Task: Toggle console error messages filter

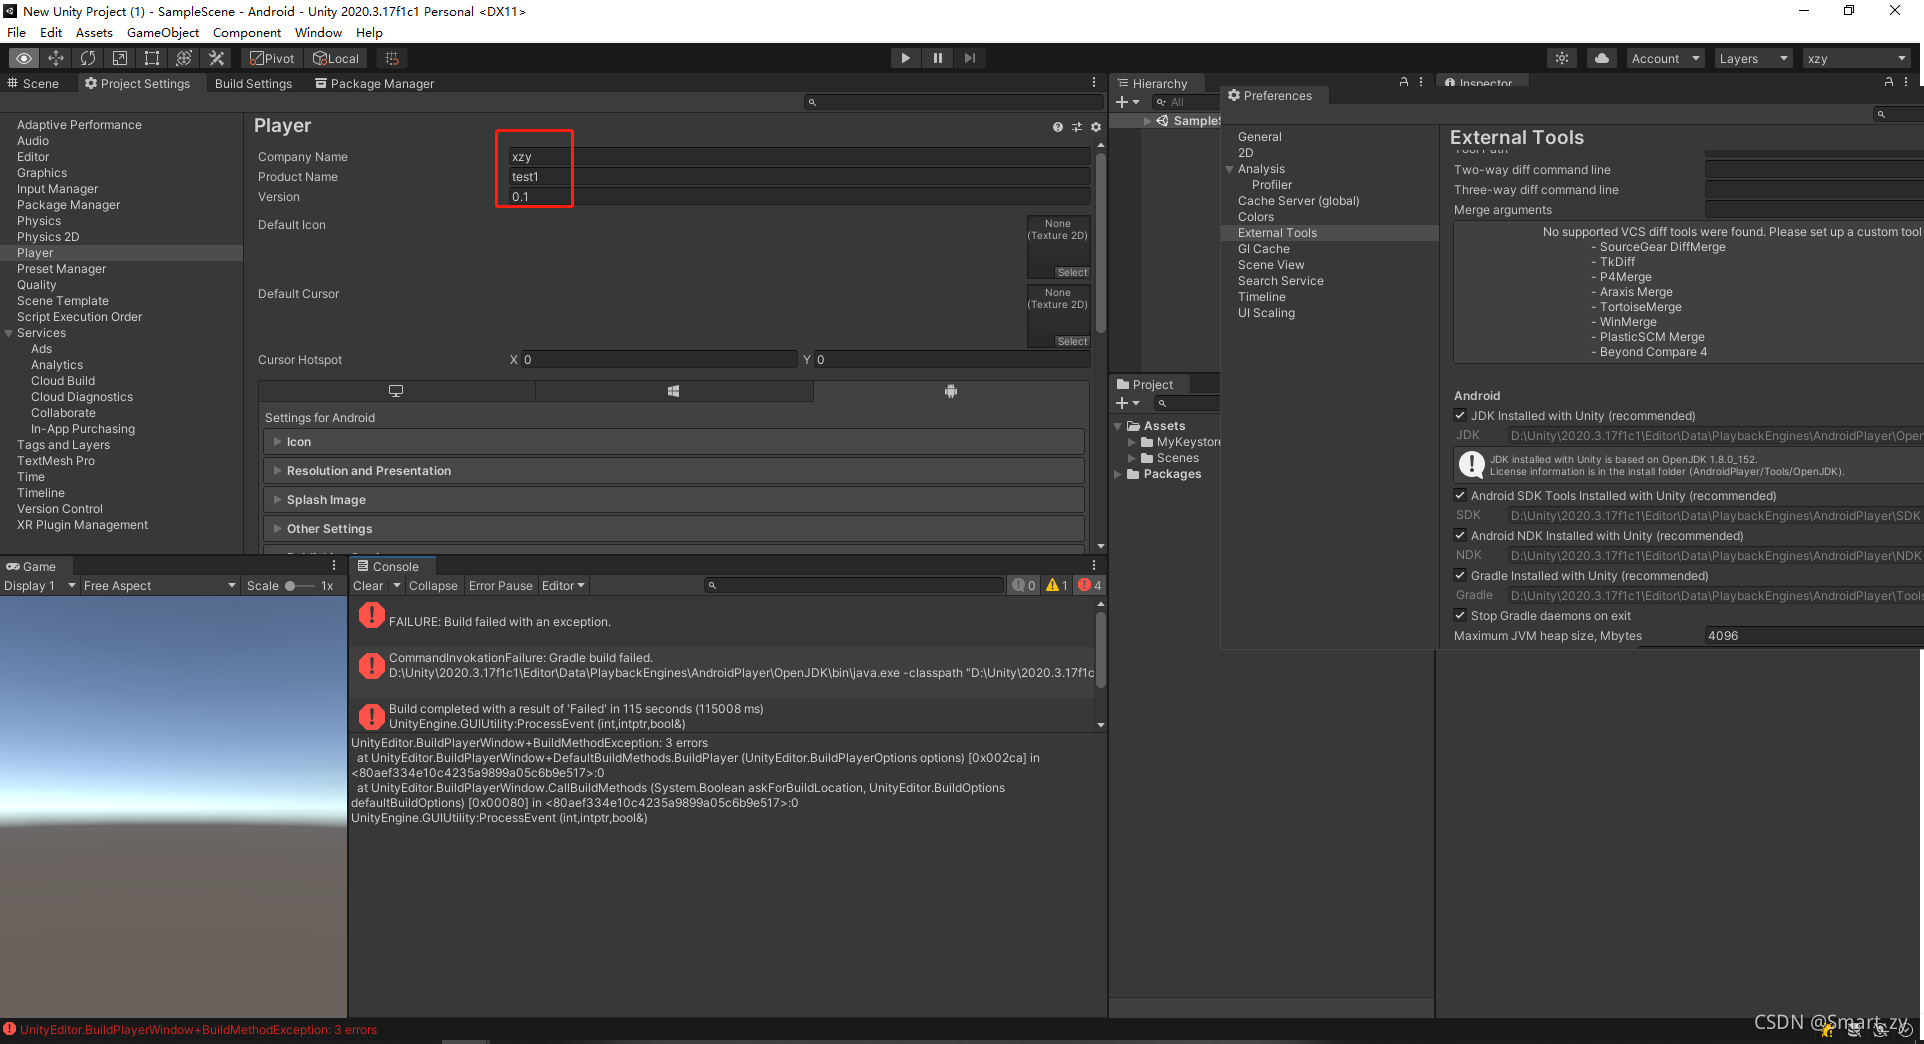Action: pos(1090,586)
